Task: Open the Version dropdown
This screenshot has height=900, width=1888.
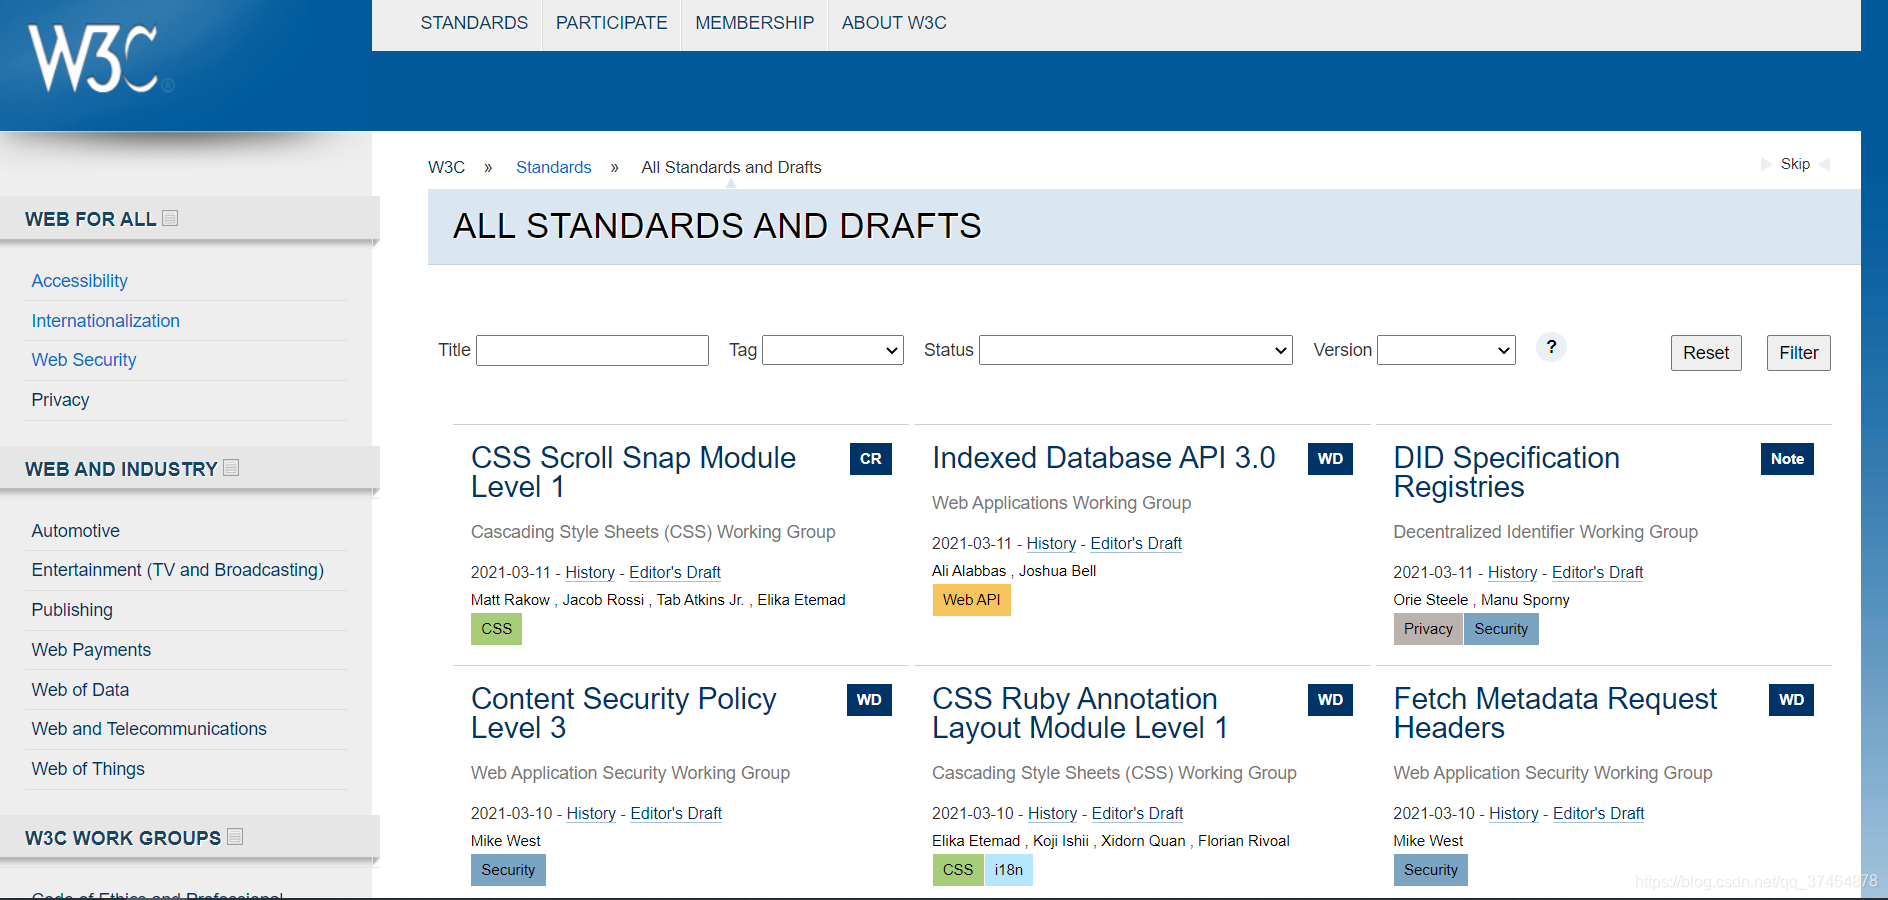Action: 1446,350
